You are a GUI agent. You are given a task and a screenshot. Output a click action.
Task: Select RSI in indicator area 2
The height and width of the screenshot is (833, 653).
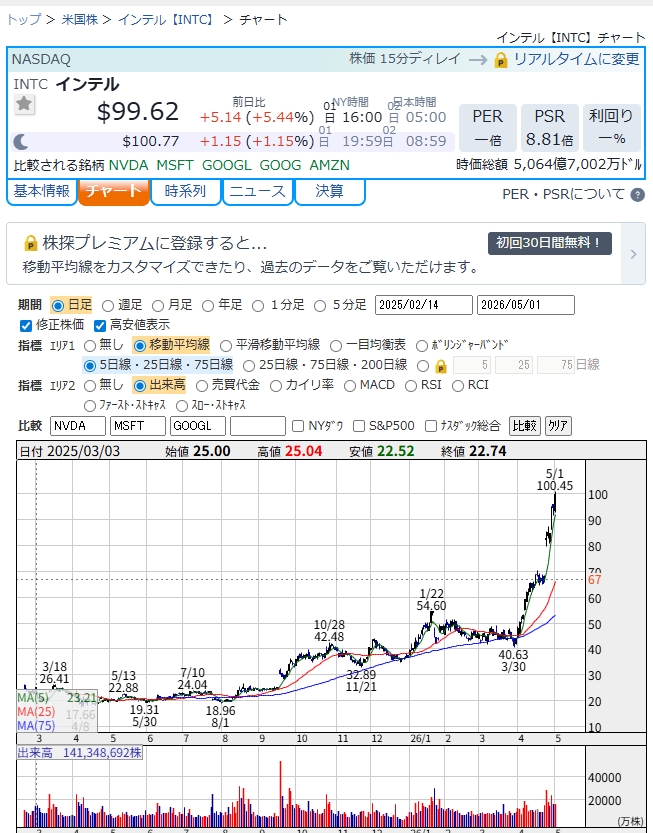tap(411, 386)
